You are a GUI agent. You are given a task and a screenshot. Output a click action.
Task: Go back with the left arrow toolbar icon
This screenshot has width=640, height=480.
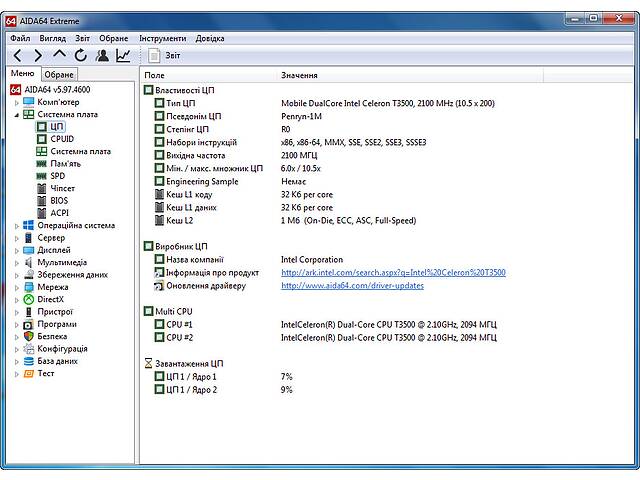point(17,56)
